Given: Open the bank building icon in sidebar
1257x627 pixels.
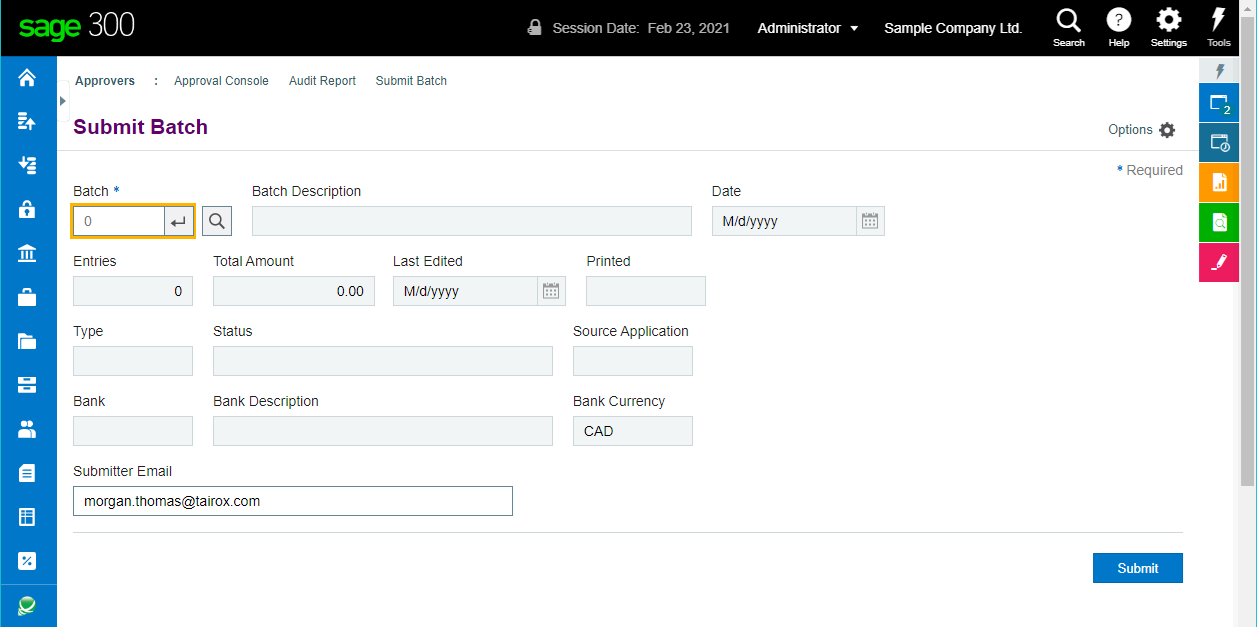Looking at the screenshot, I should click(x=27, y=253).
